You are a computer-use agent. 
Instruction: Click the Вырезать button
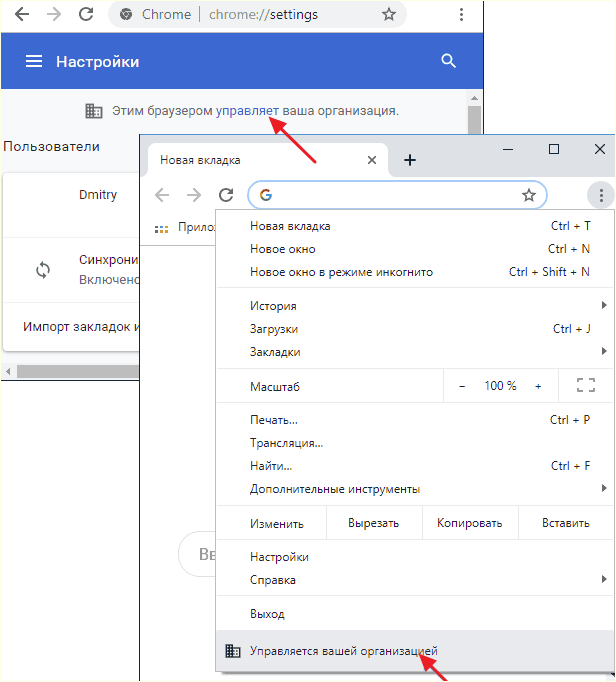pyautogui.click(x=374, y=523)
